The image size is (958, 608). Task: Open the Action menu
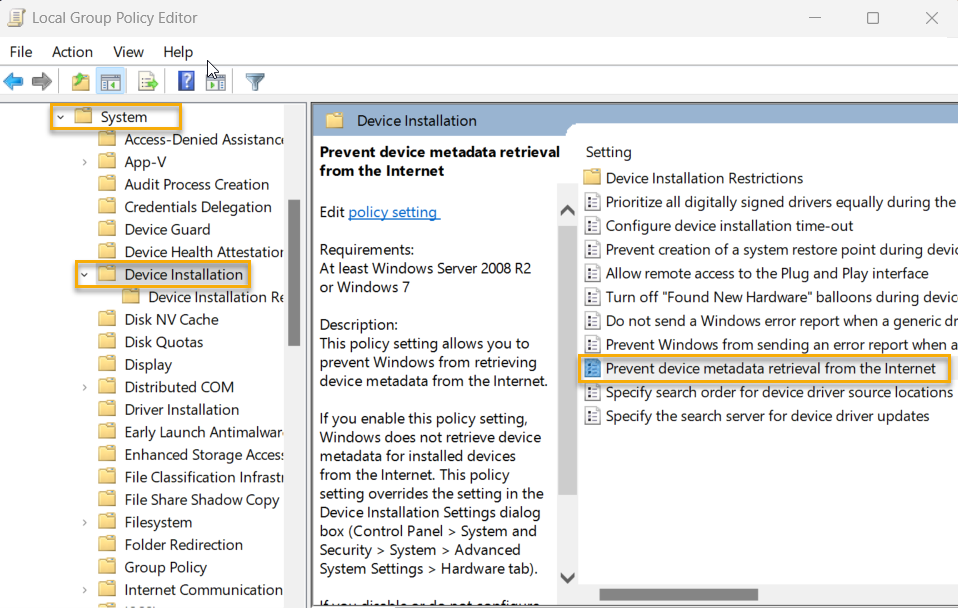(x=71, y=52)
